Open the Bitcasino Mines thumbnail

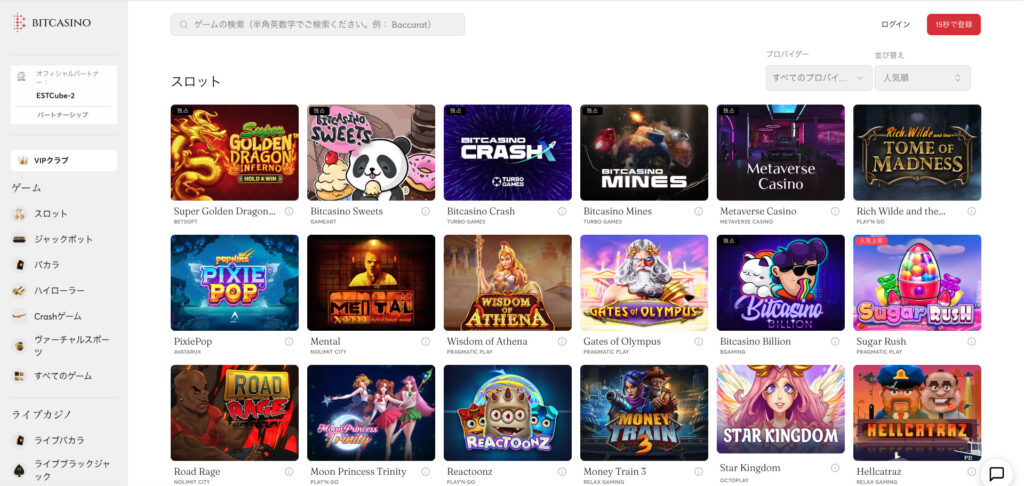644,152
